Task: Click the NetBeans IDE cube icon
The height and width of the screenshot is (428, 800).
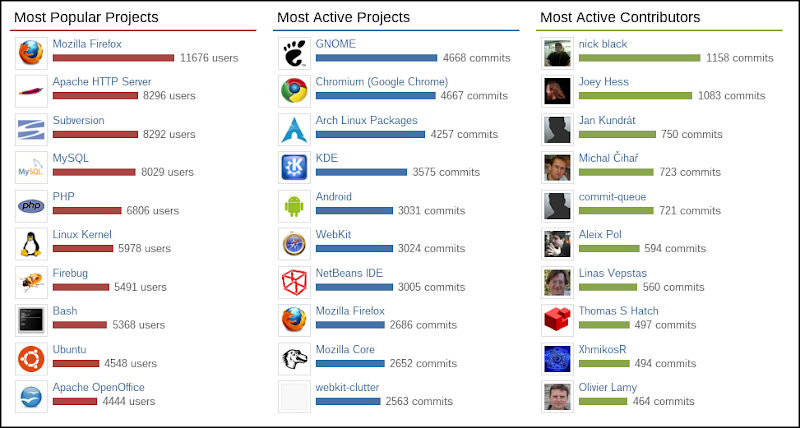Action: click(x=295, y=281)
